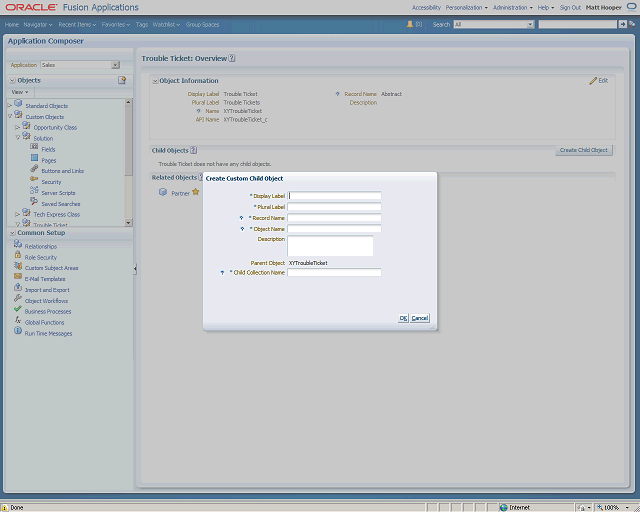Collapse the Objects panel header
Screen dimensions: 640x512
12,80
